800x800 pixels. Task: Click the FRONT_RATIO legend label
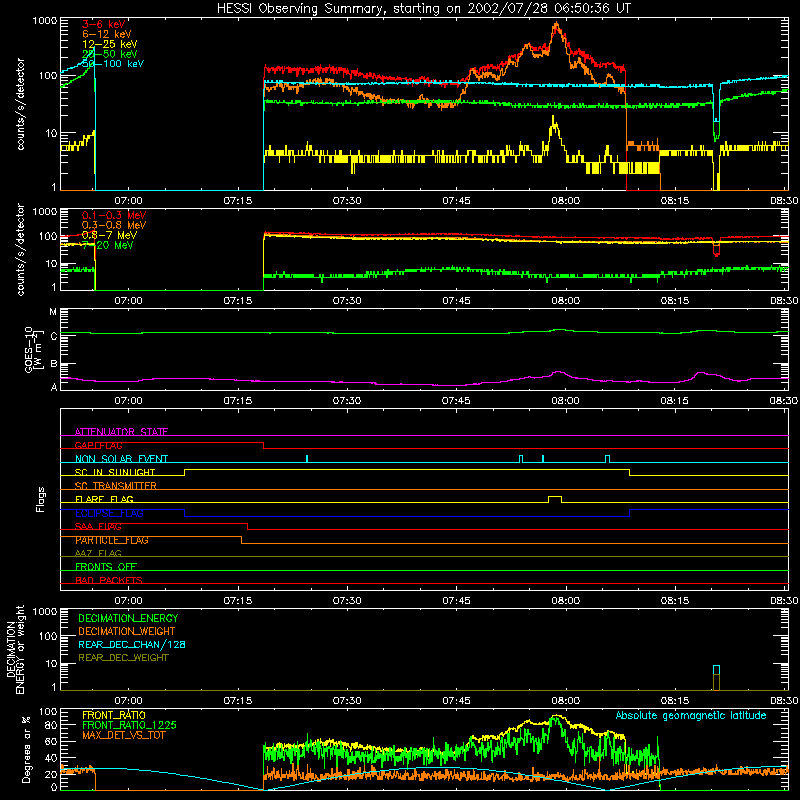(x=114, y=715)
